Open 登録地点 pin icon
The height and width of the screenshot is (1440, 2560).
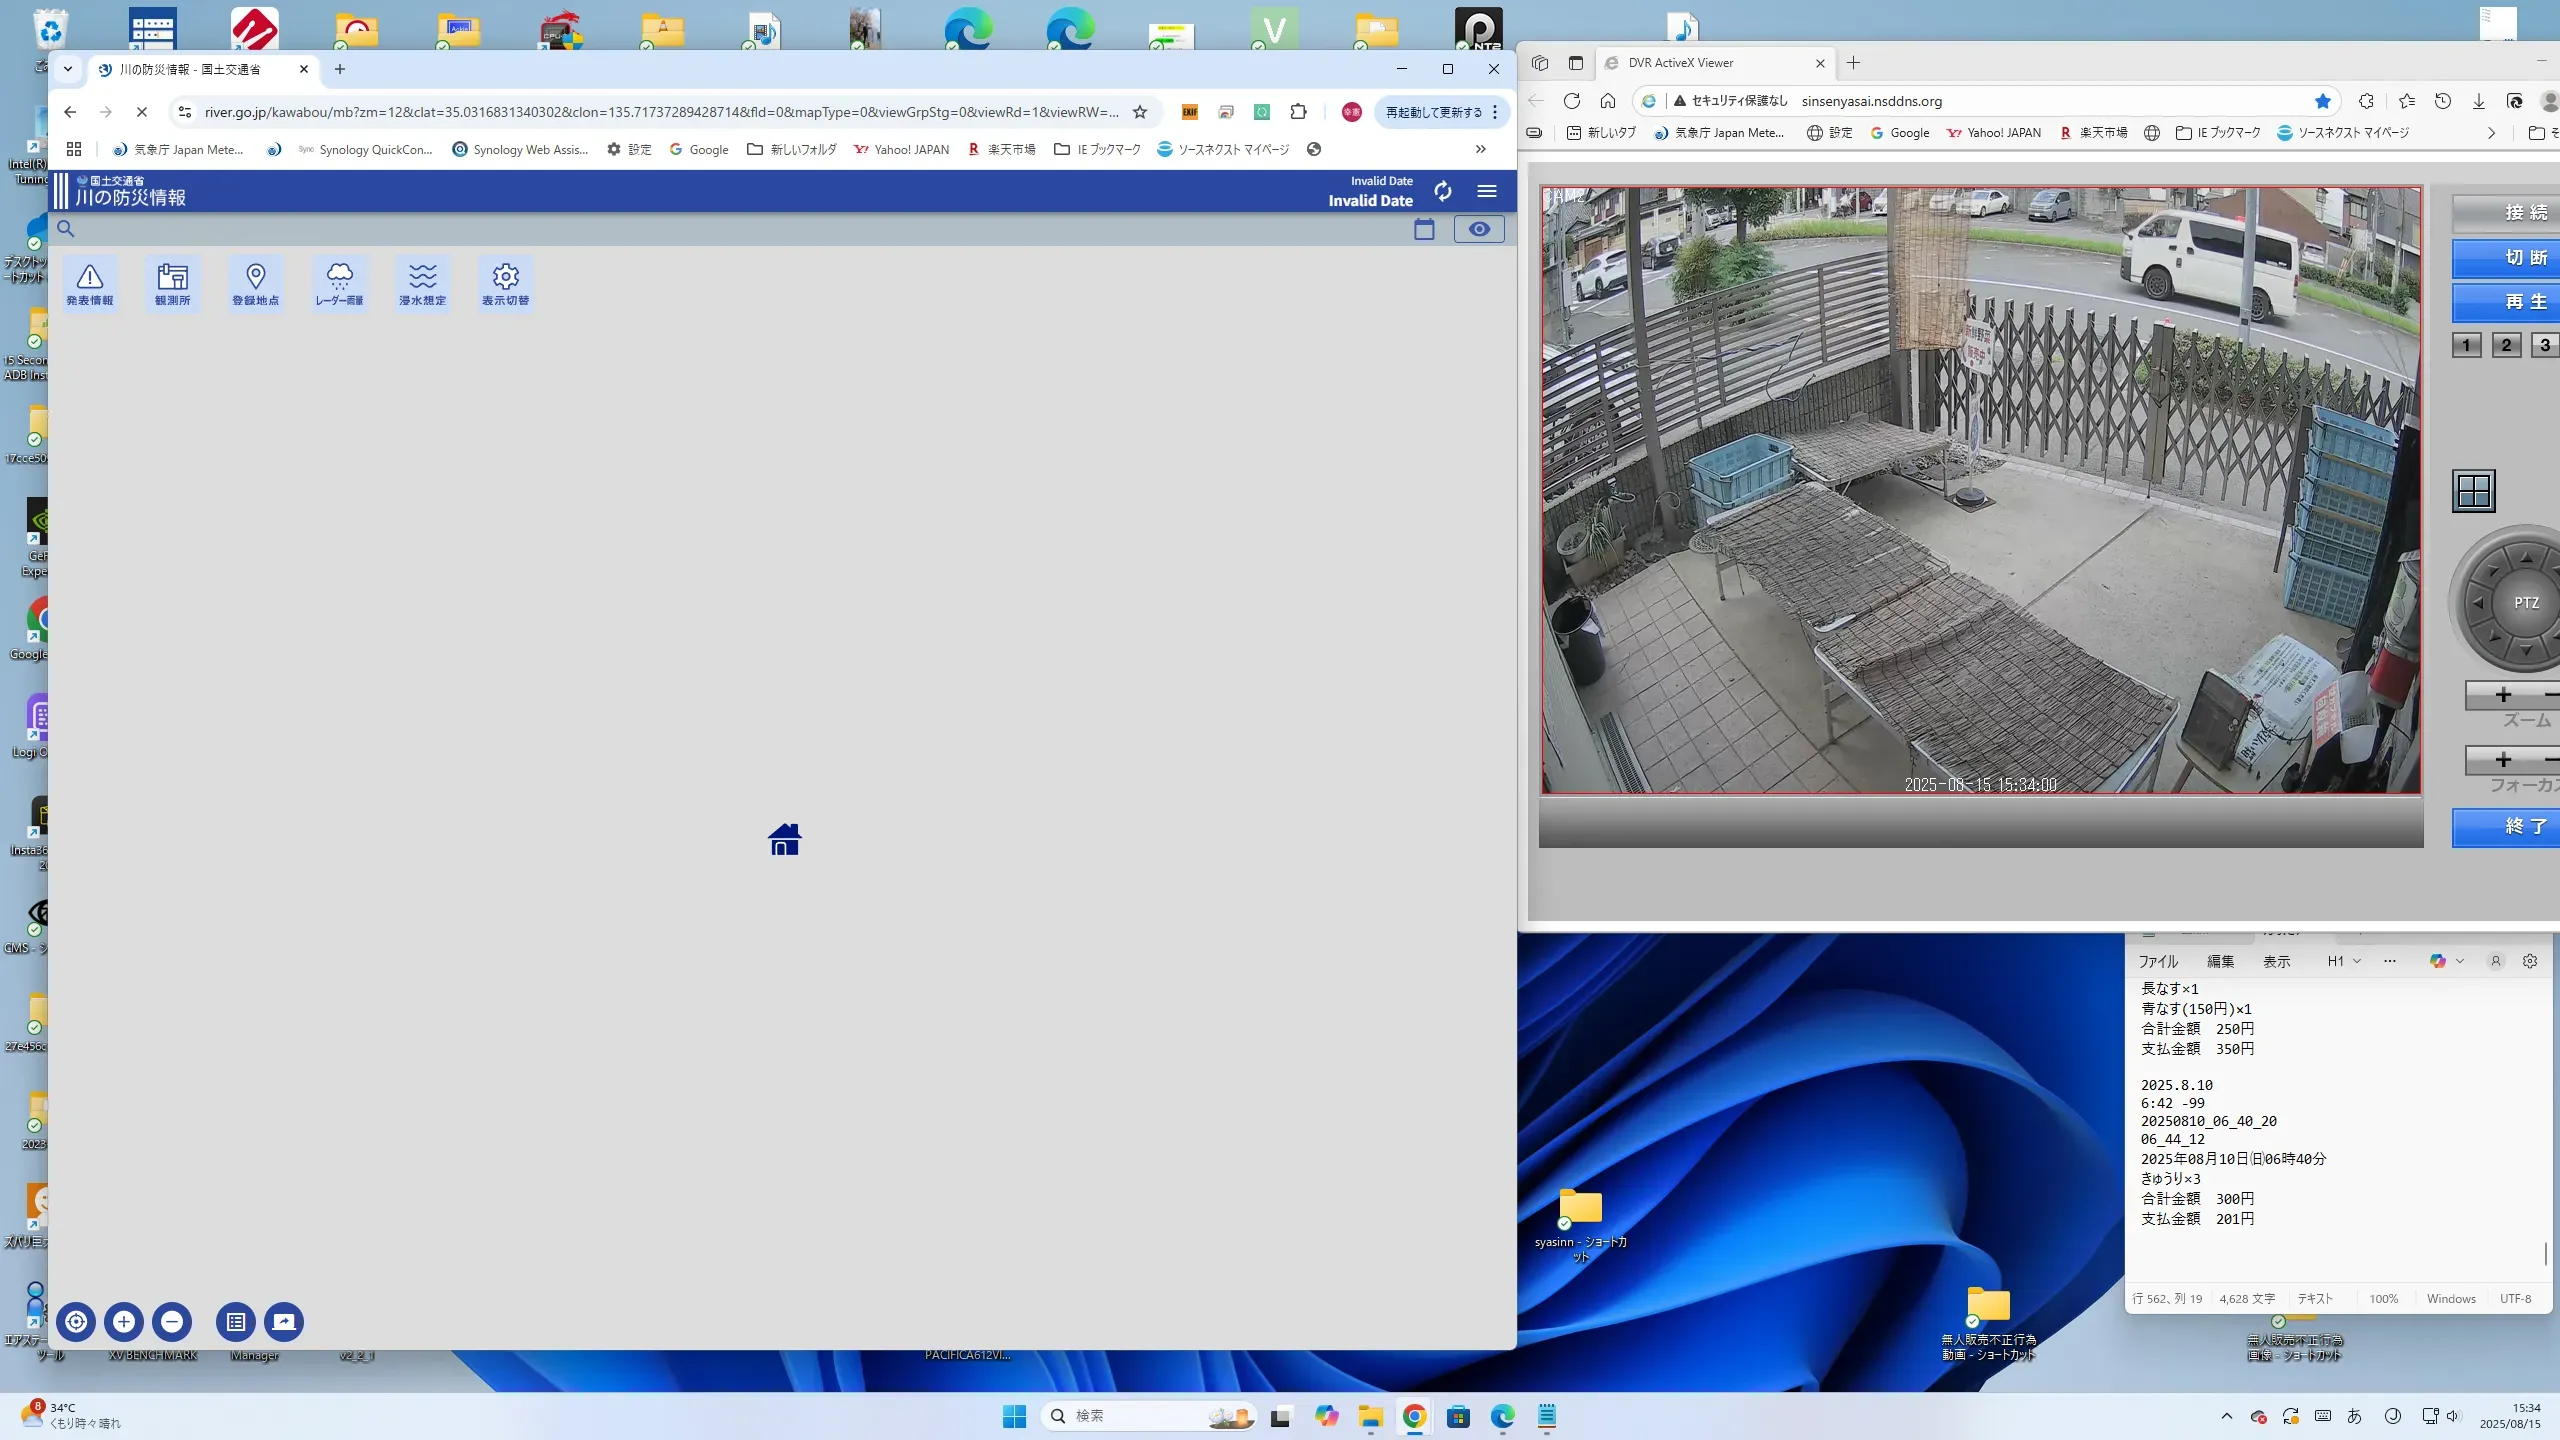click(255, 284)
